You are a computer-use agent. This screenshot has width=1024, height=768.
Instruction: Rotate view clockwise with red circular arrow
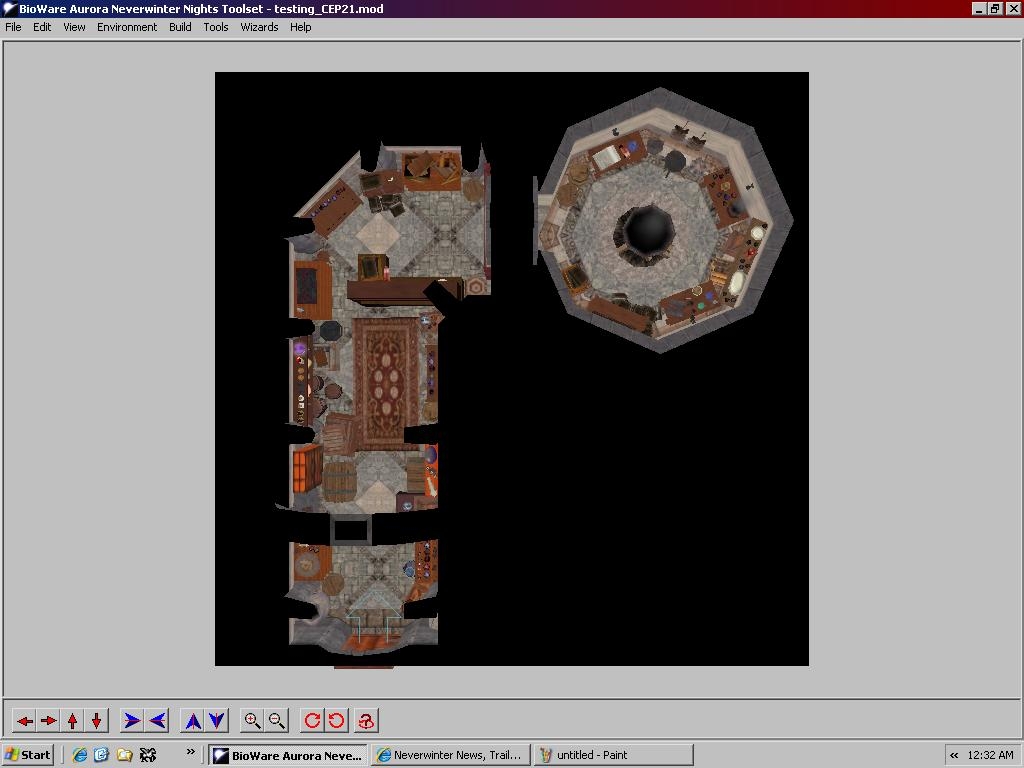click(x=313, y=720)
